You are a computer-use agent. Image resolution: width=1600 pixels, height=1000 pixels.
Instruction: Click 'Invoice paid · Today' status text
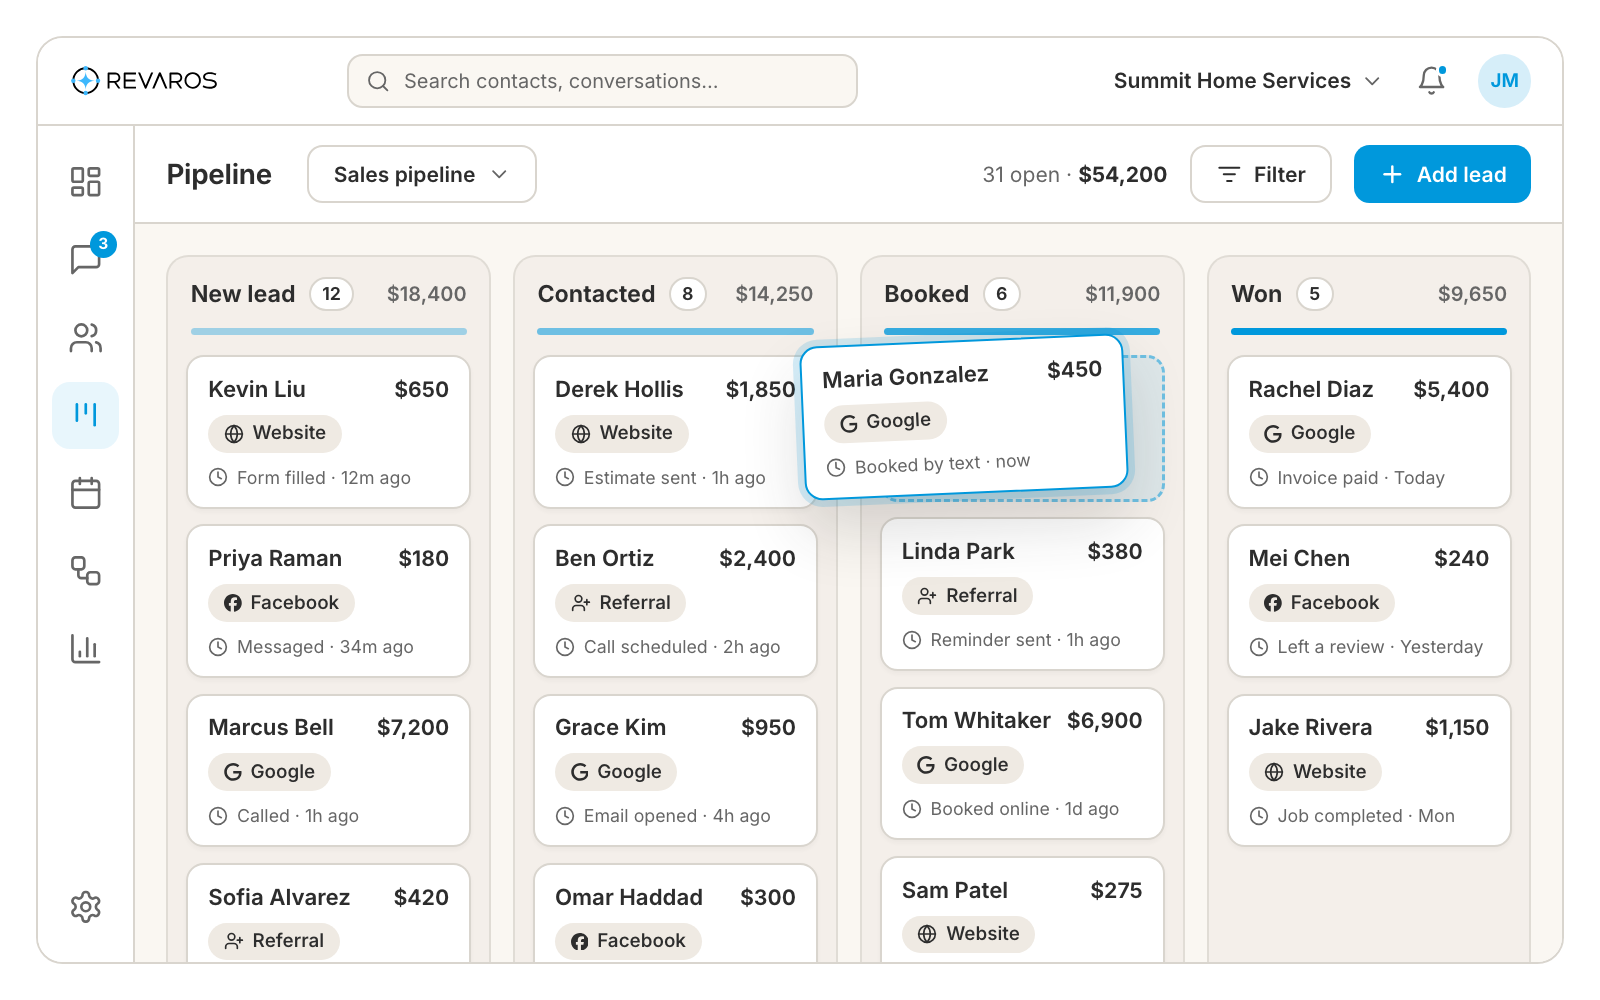(1361, 478)
